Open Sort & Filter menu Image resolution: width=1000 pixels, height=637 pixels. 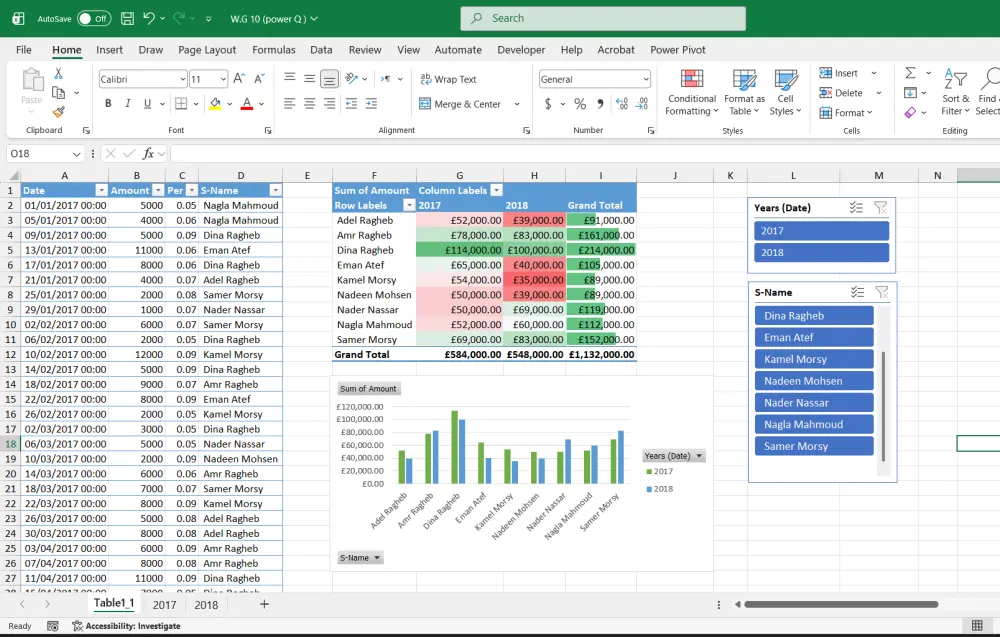point(955,92)
